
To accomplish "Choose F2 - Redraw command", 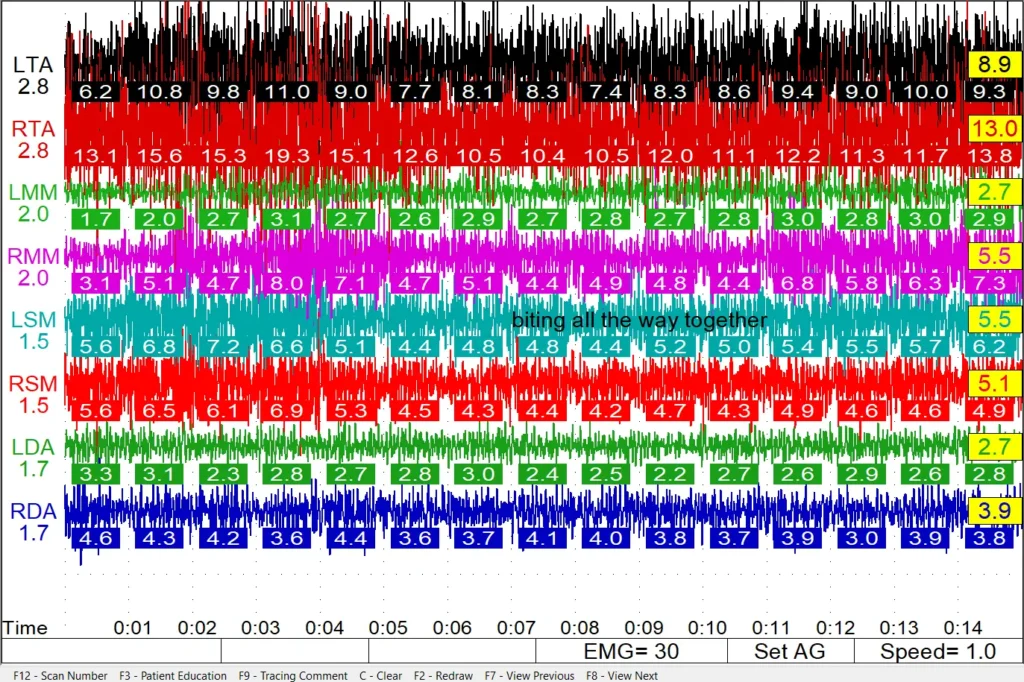I will [443, 675].
